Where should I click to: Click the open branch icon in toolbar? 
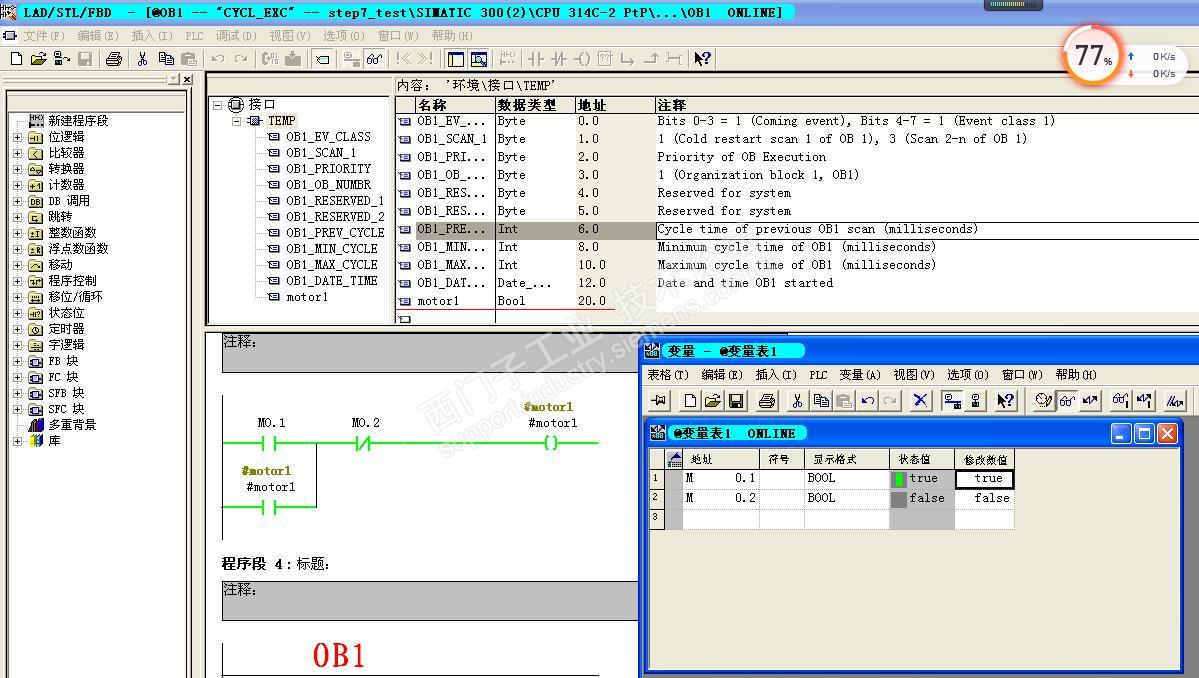point(628,59)
